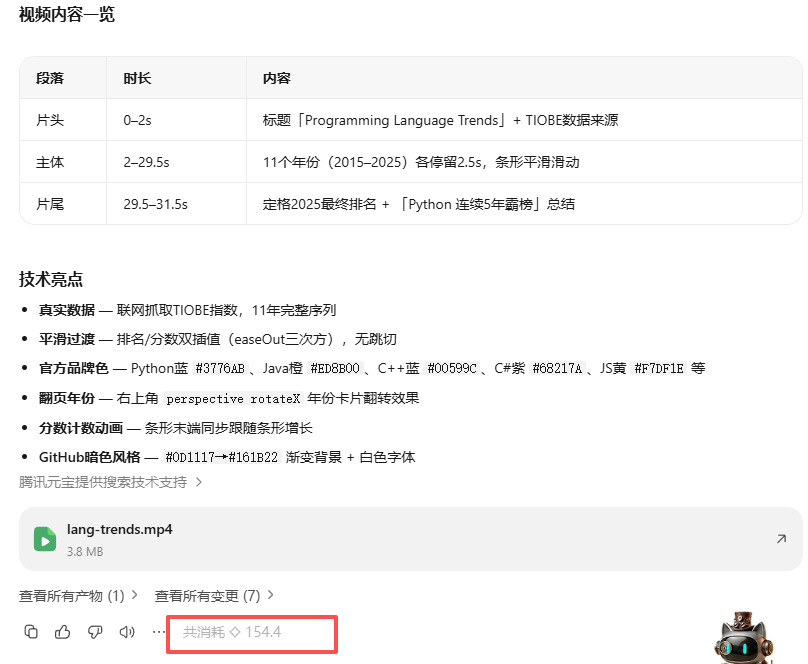Expand chevron next to 查看所有变更 (7)

pos(271,595)
